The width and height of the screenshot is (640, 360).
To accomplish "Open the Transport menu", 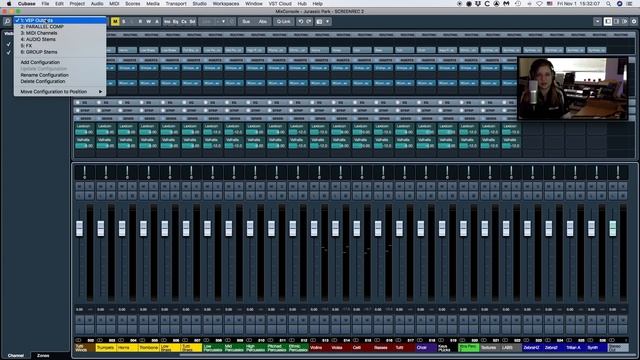I will point(176,4).
